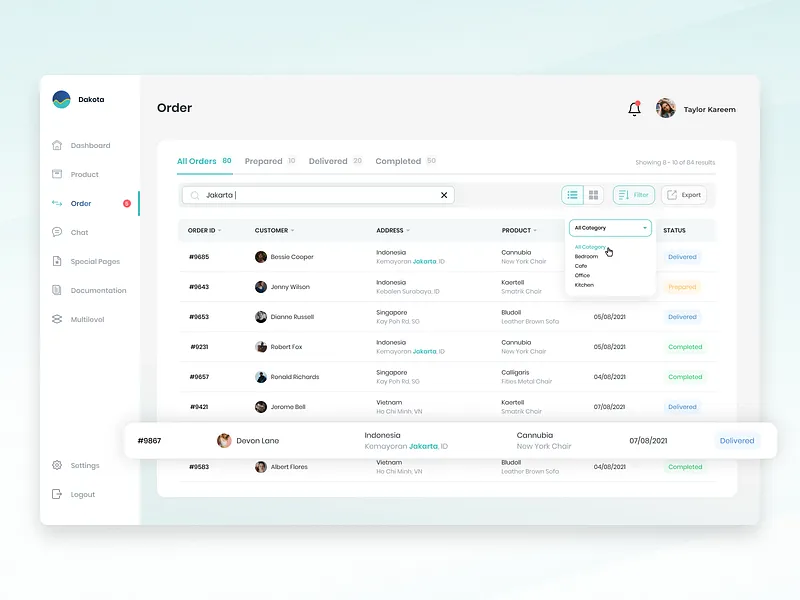This screenshot has width=800, height=600.
Task: Click Bessie Cooper's avatar
Action: (x=261, y=257)
